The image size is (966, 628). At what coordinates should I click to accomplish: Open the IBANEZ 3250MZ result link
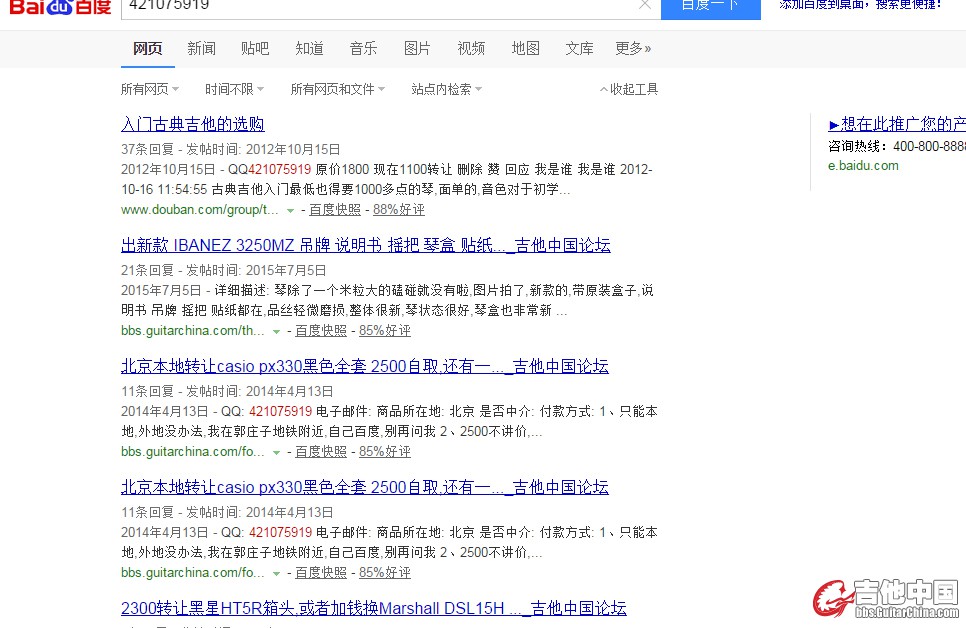(366, 245)
